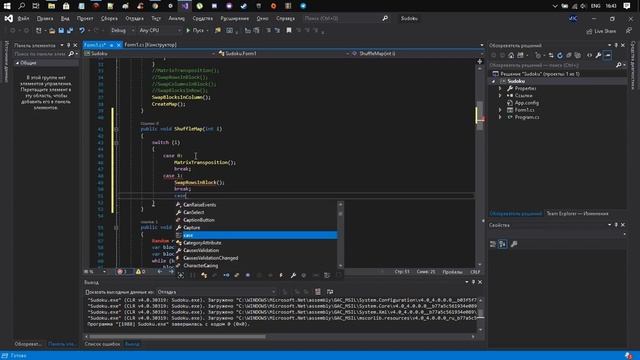Pin the Toolbox panel
640x360 pixels.
(69, 45)
